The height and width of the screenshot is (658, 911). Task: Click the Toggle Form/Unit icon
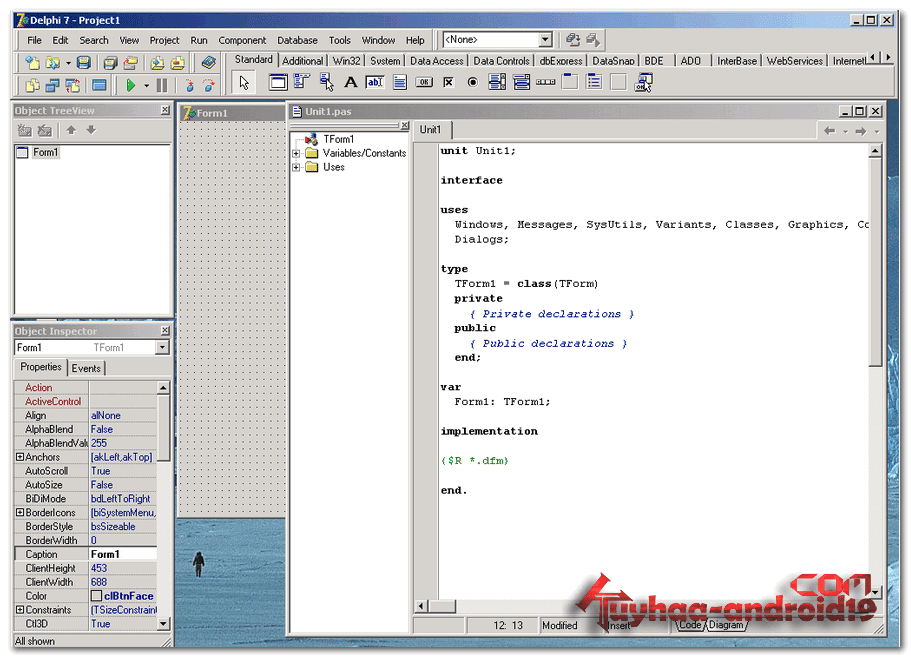(x=73, y=85)
